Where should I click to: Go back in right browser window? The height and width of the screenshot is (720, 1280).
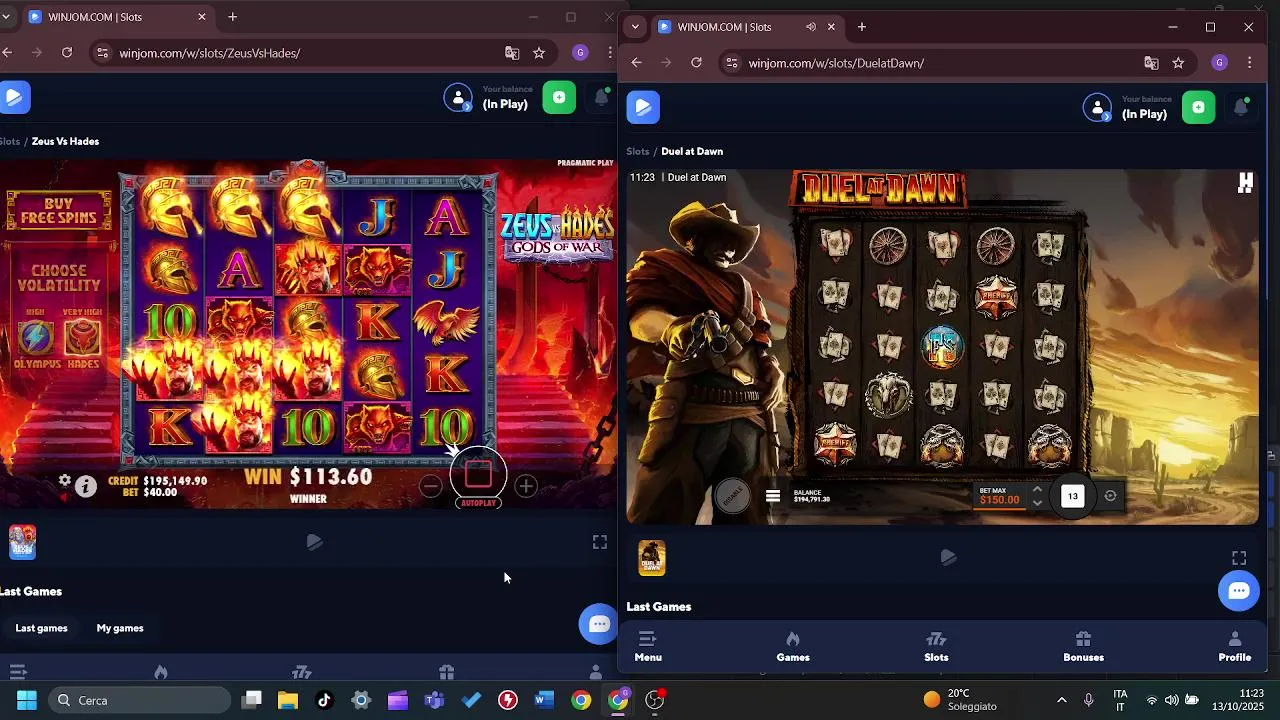click(x=636, y=62)
